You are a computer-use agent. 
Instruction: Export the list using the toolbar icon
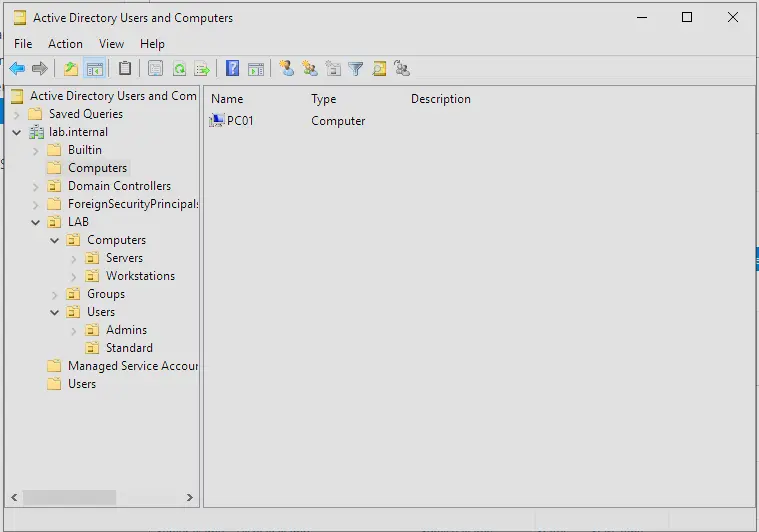coord(202,69)
